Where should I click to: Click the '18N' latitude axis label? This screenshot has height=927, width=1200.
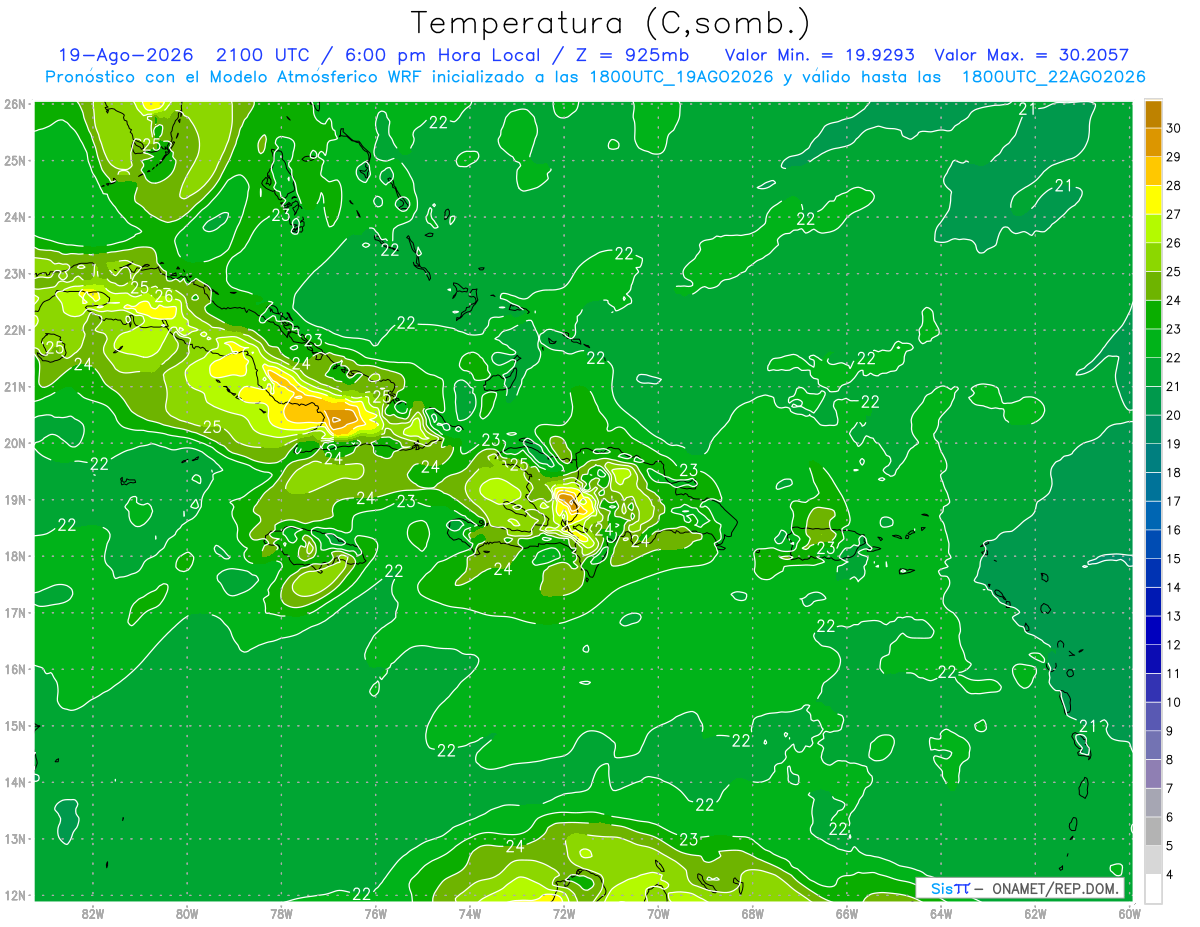pos(15,556)
